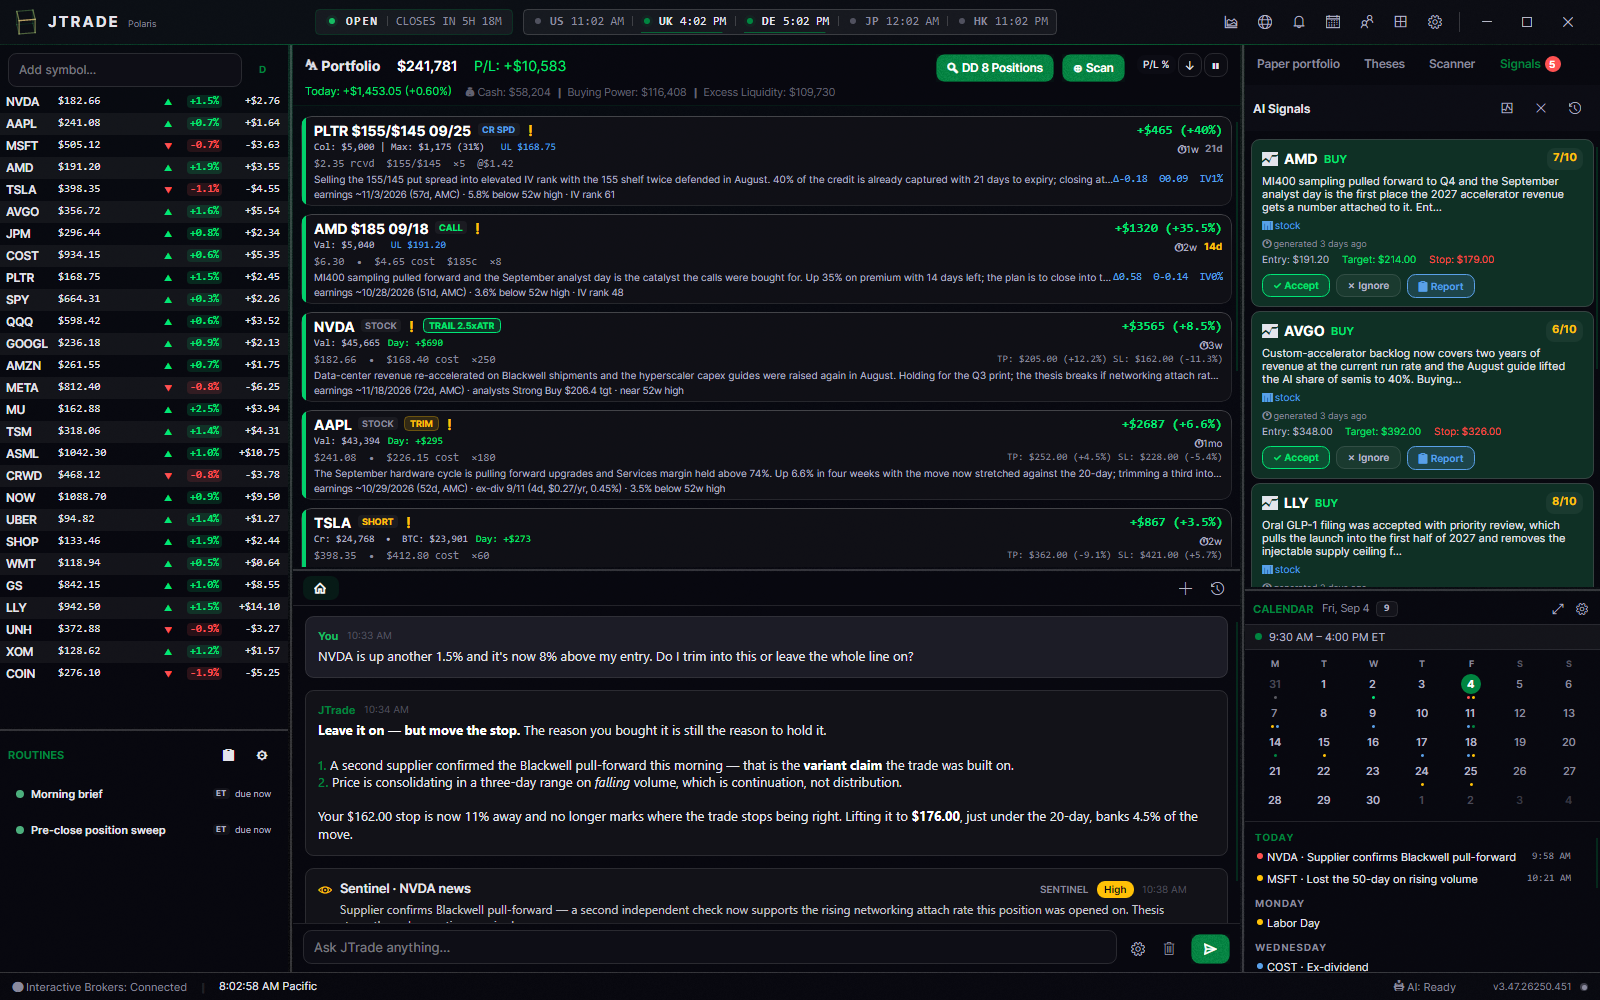Screen dimensions: 1600x1000
Task: Click the globe markets icon
Action: (x=1265, y=22)
